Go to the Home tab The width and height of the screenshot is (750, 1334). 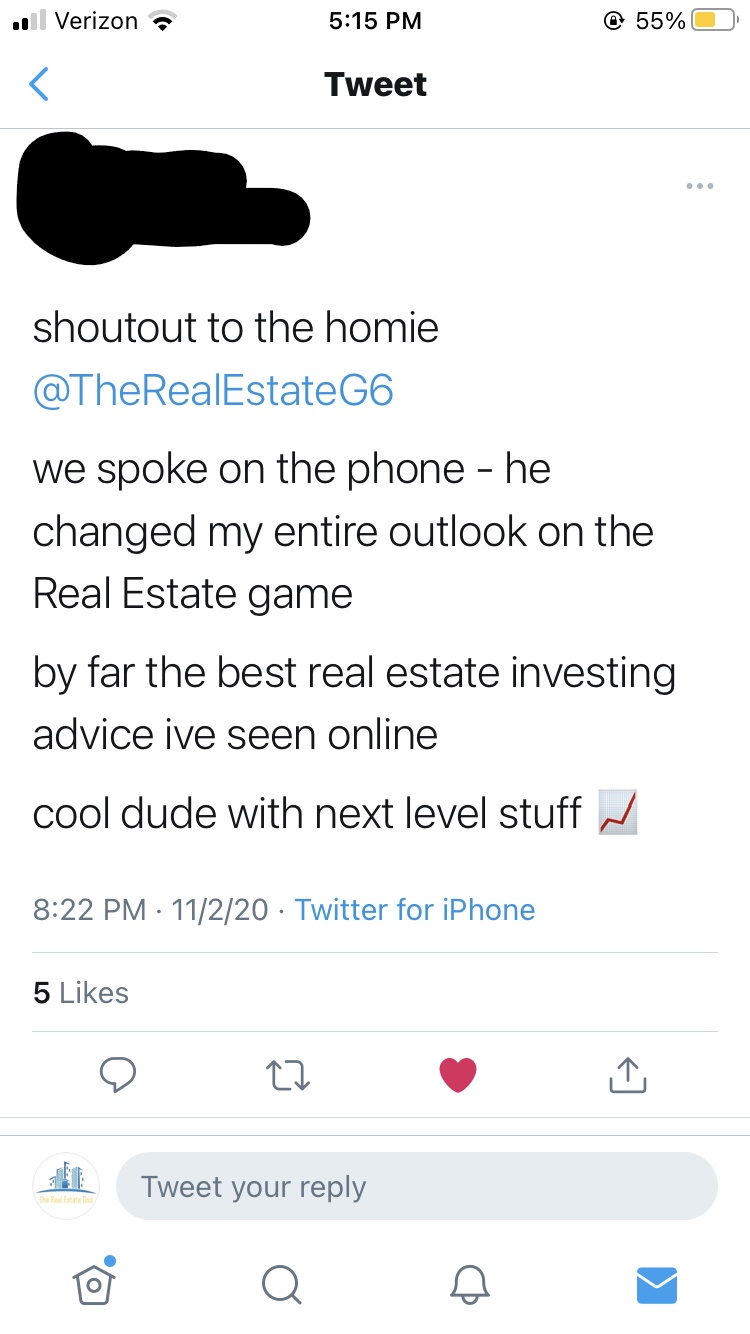[94, 1283]
